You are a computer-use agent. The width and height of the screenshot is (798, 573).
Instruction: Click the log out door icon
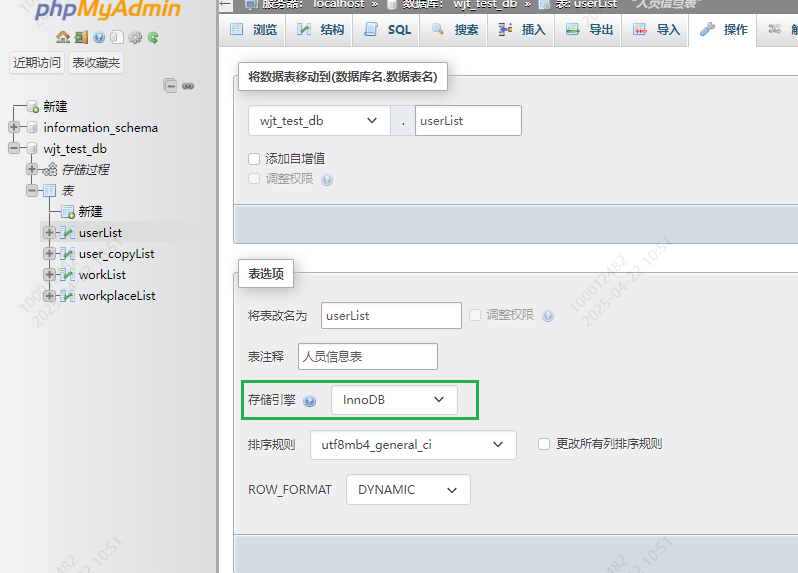81,37
